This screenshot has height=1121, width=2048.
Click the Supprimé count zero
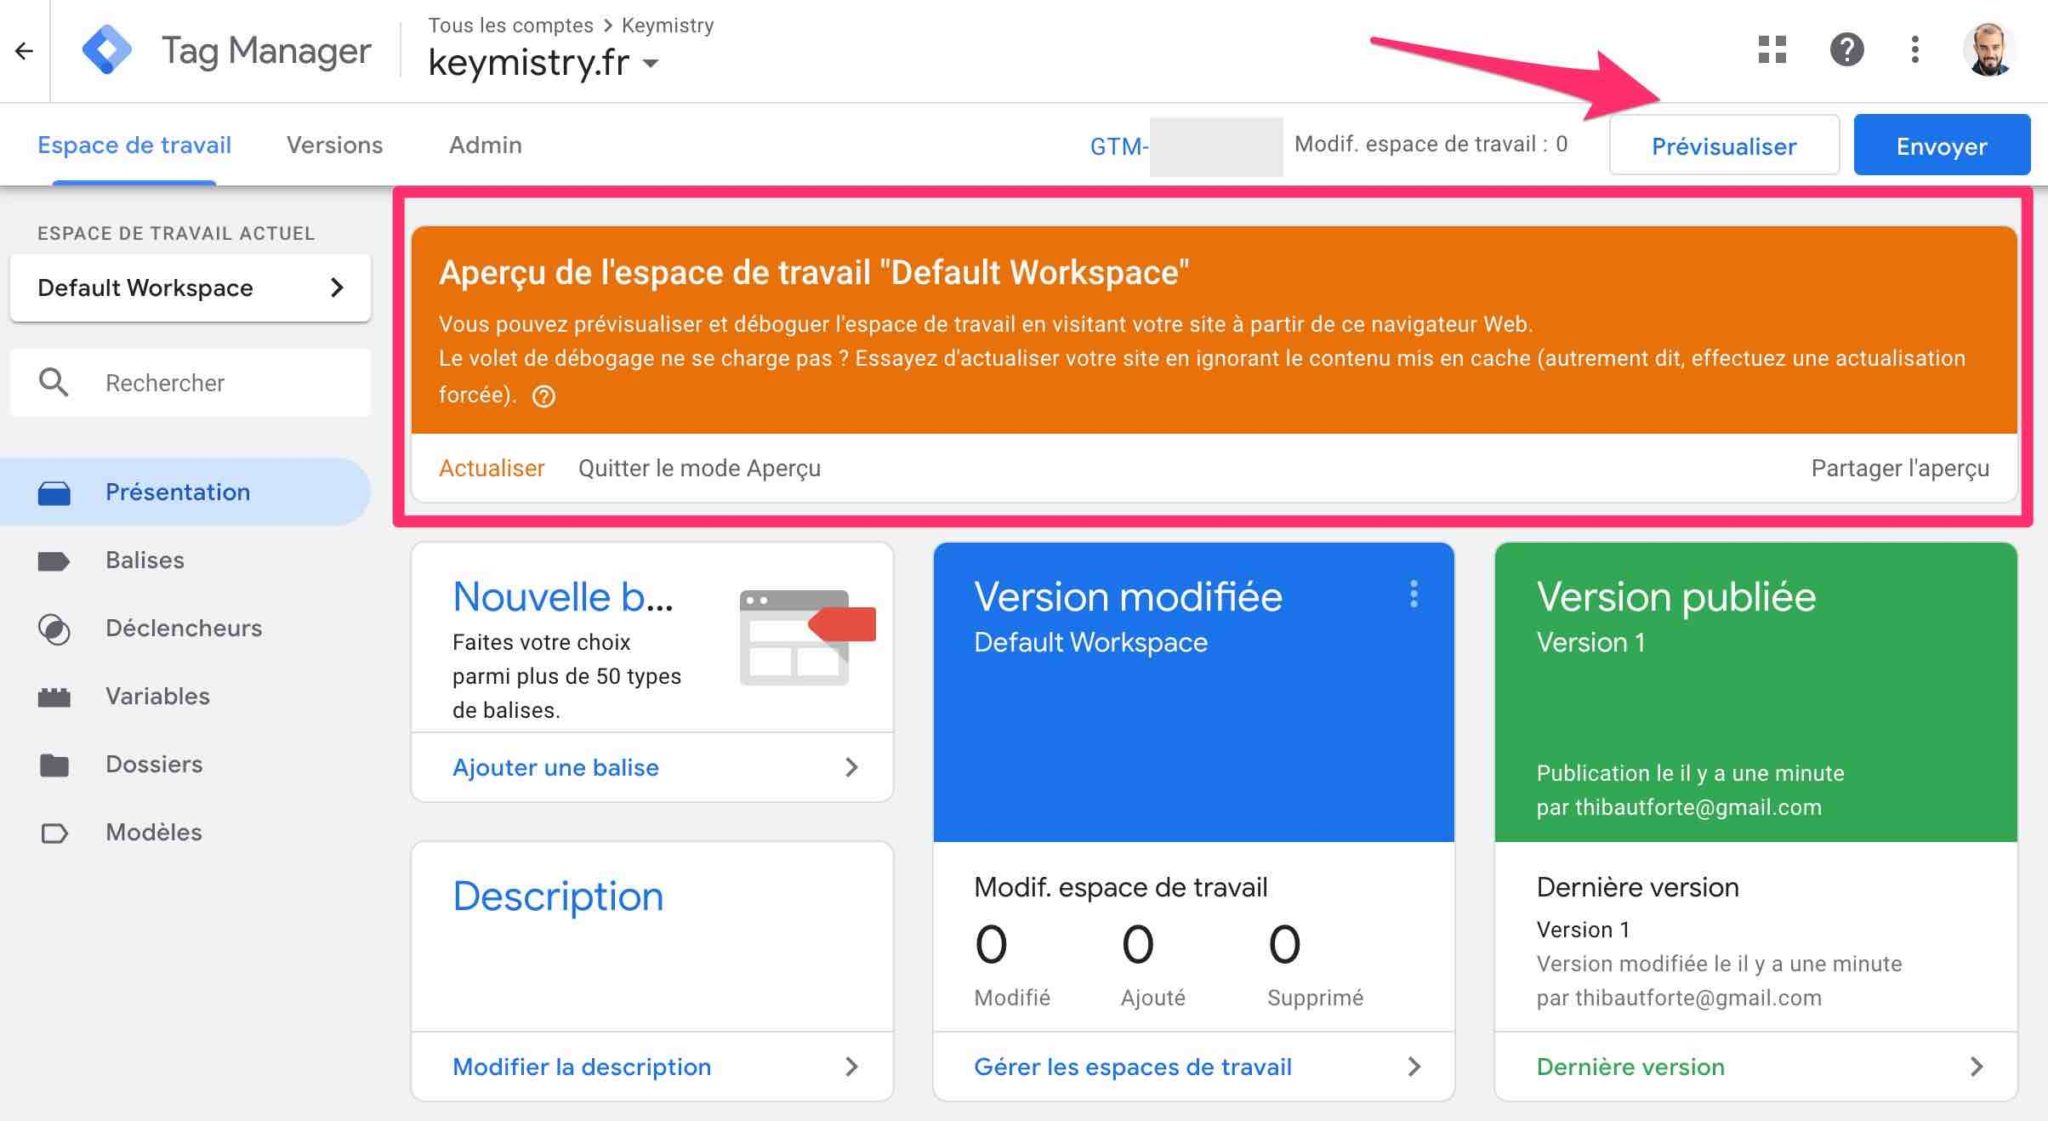tap(1285, 944)
